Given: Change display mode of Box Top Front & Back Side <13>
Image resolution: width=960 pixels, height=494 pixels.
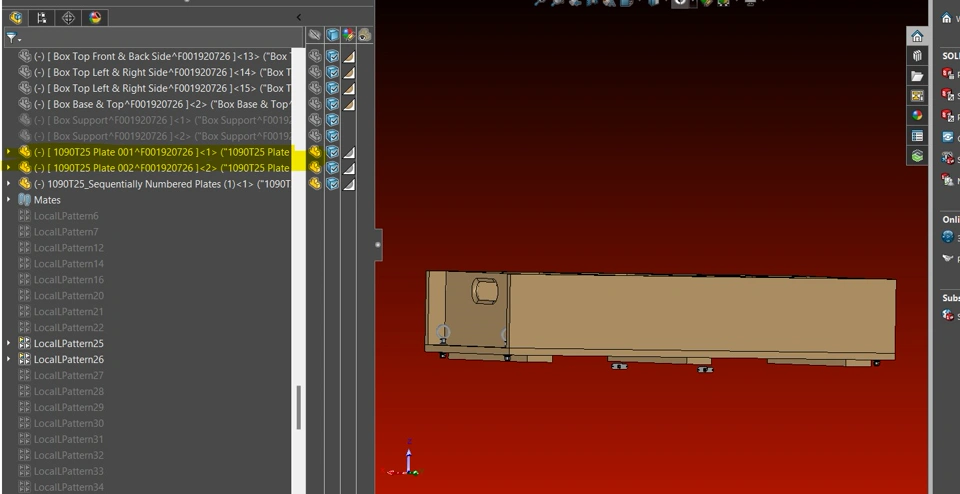Looking at the screenshot, I should [x=332, y=56].
